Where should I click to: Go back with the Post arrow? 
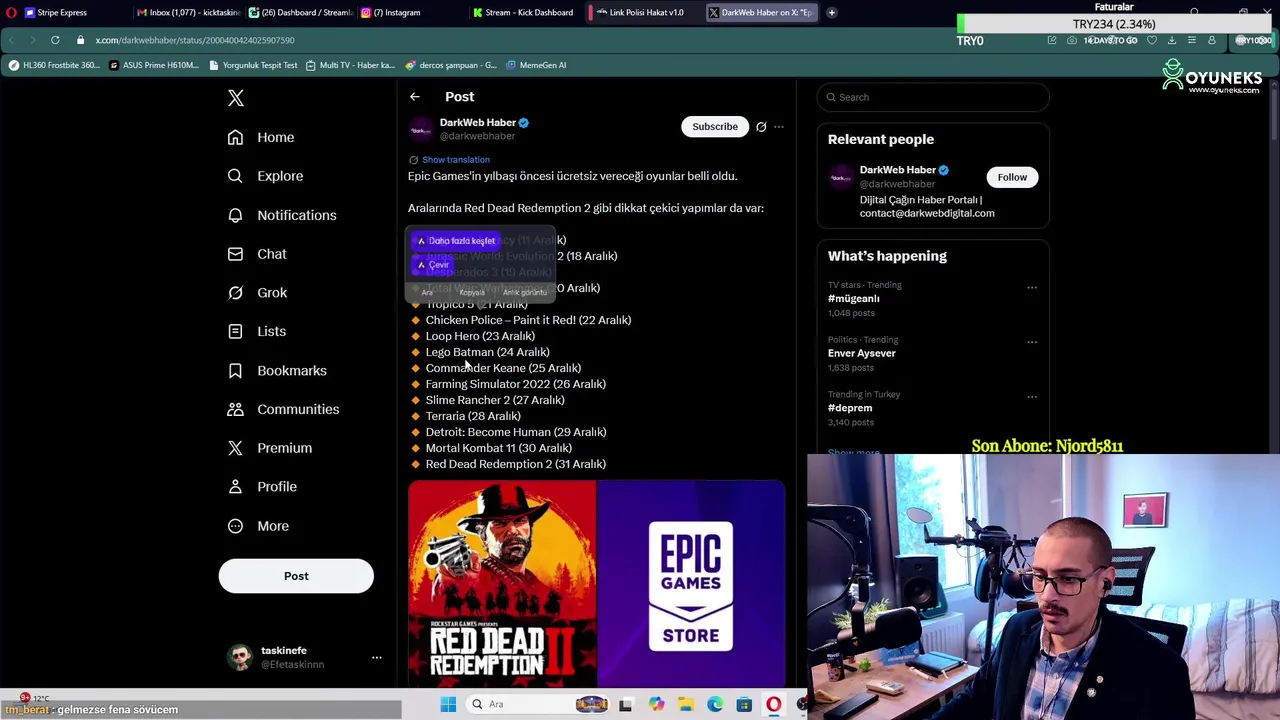coord(415,97)
